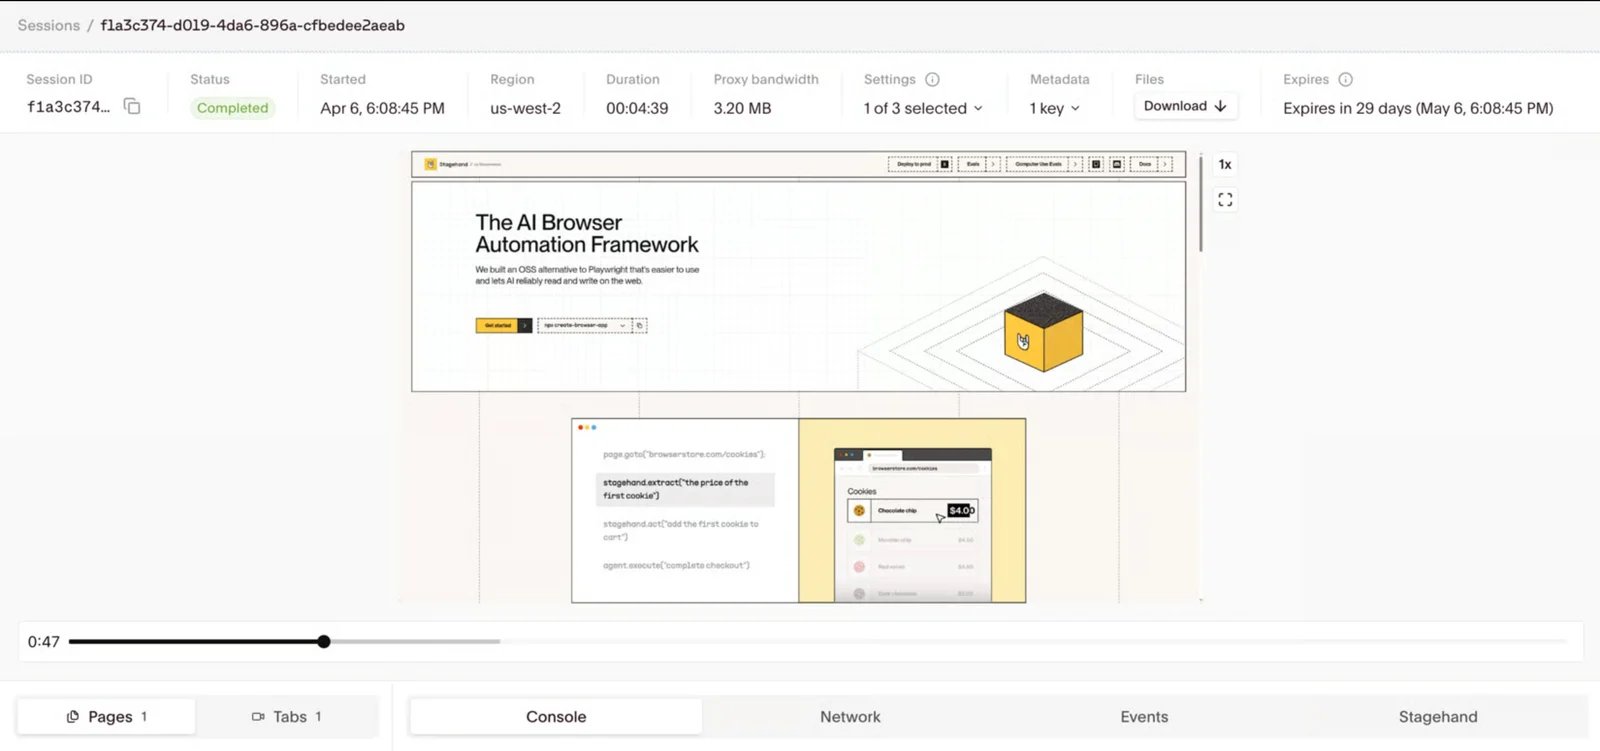Open the '1 of 3 selected' settings dropdown

(x=923, y=108)
